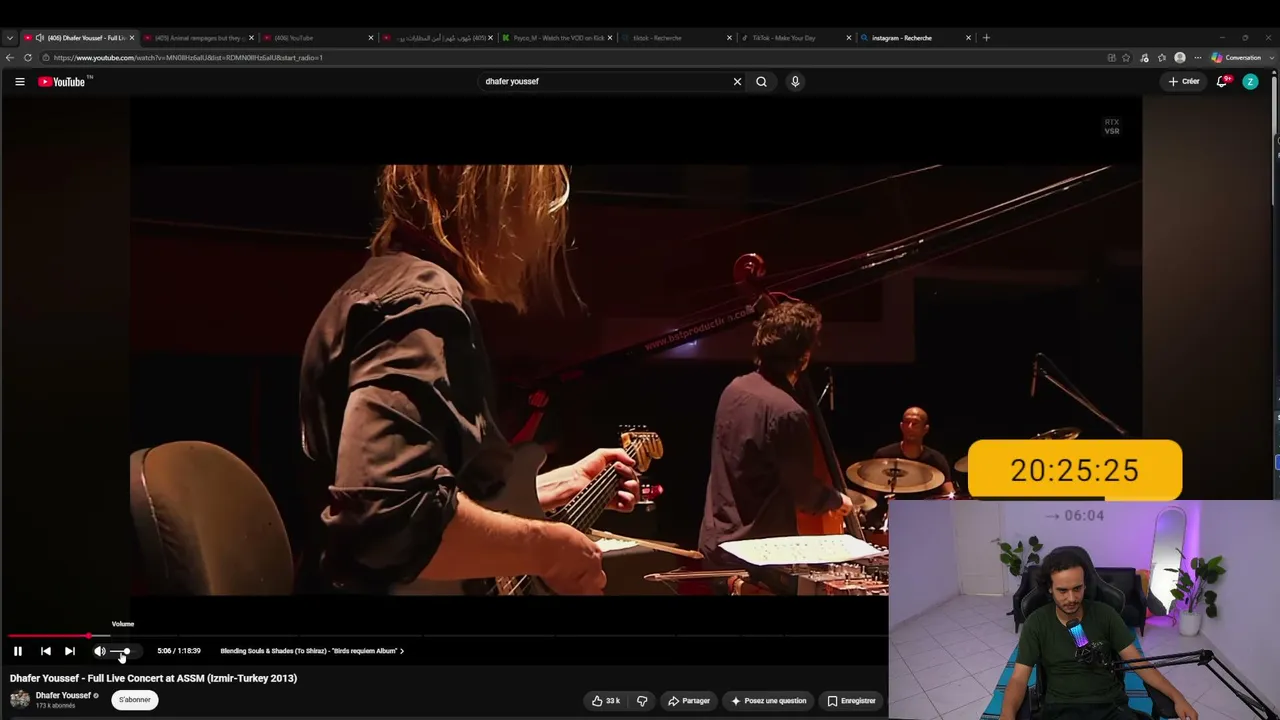Skip to the next video
This screenshot has height=720, width=1280.
coord(70,651)
